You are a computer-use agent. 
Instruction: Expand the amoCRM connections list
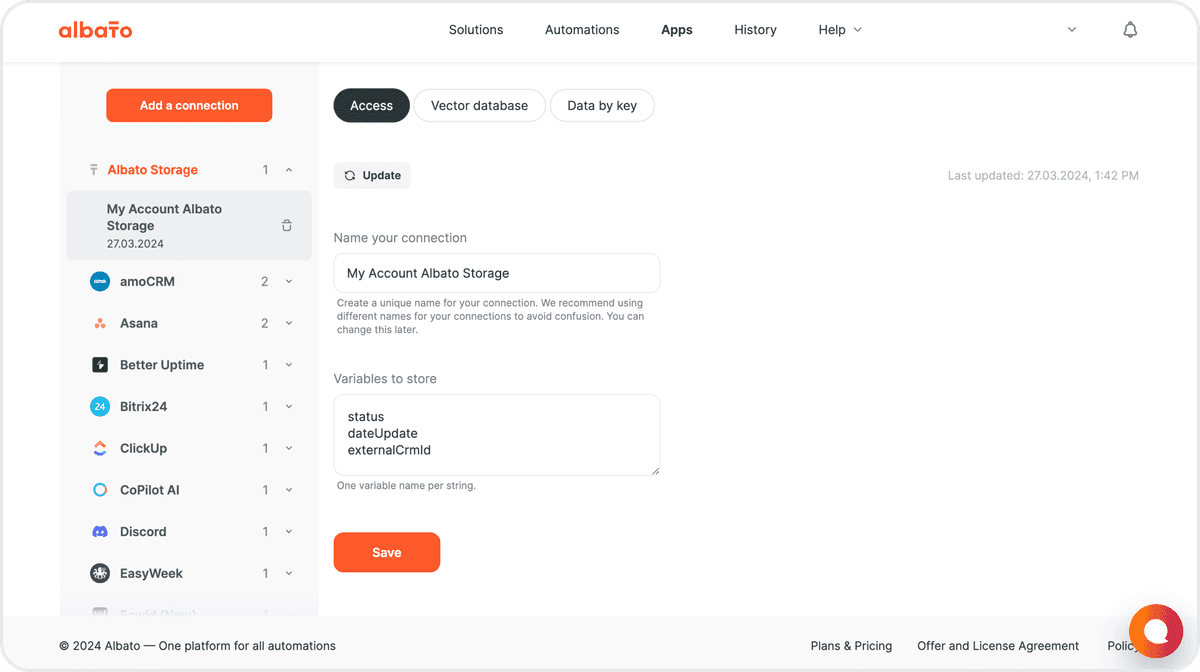tap(289, 282)
